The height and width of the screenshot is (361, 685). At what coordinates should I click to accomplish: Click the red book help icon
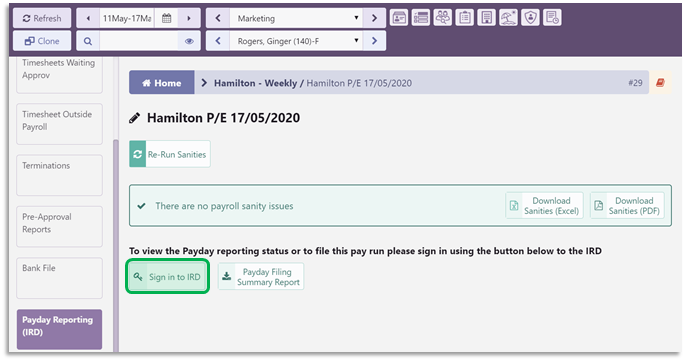pyautogui.click(x=660, y=83)
